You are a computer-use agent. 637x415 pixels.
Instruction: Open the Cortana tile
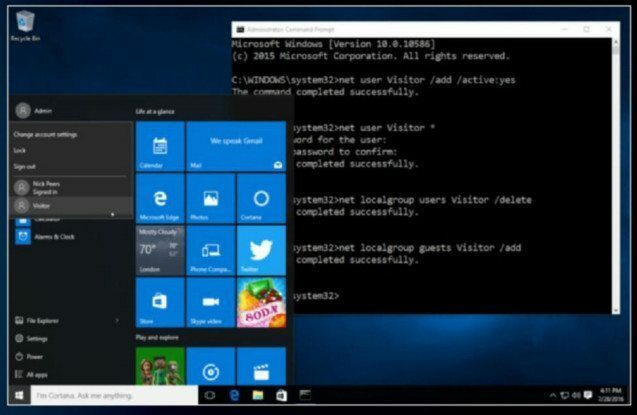coord(261,199)
